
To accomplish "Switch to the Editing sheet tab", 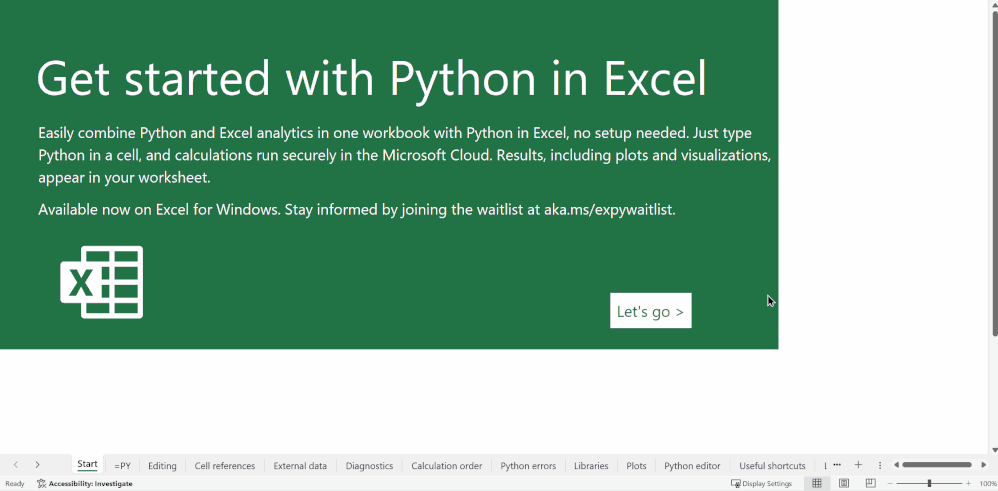I will [162, 466].
